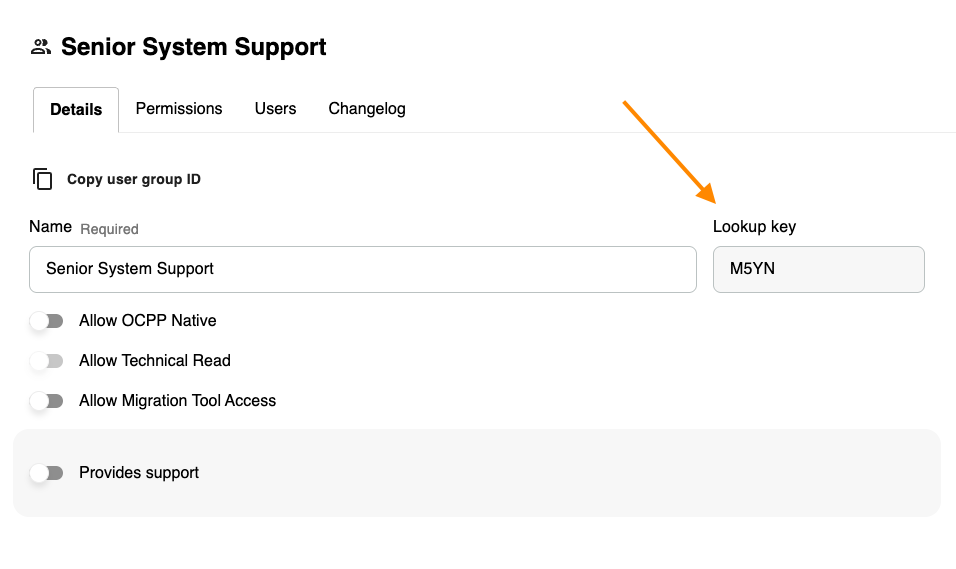Click the "Name" field label
956x569 pixels.
click(x=50, y=227)
